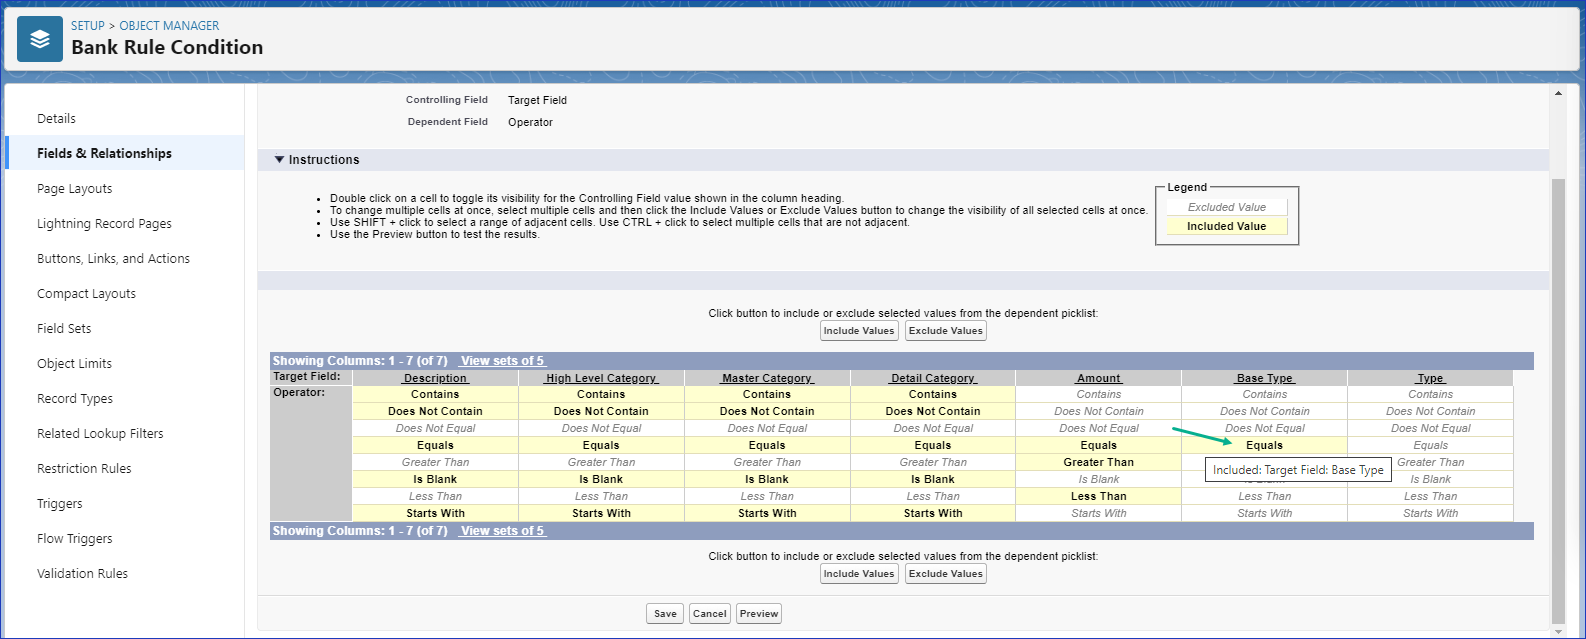This screenshot has height=639, width=1586.
Task: Click the Object Manager stack icon
Action: [40, 39]
